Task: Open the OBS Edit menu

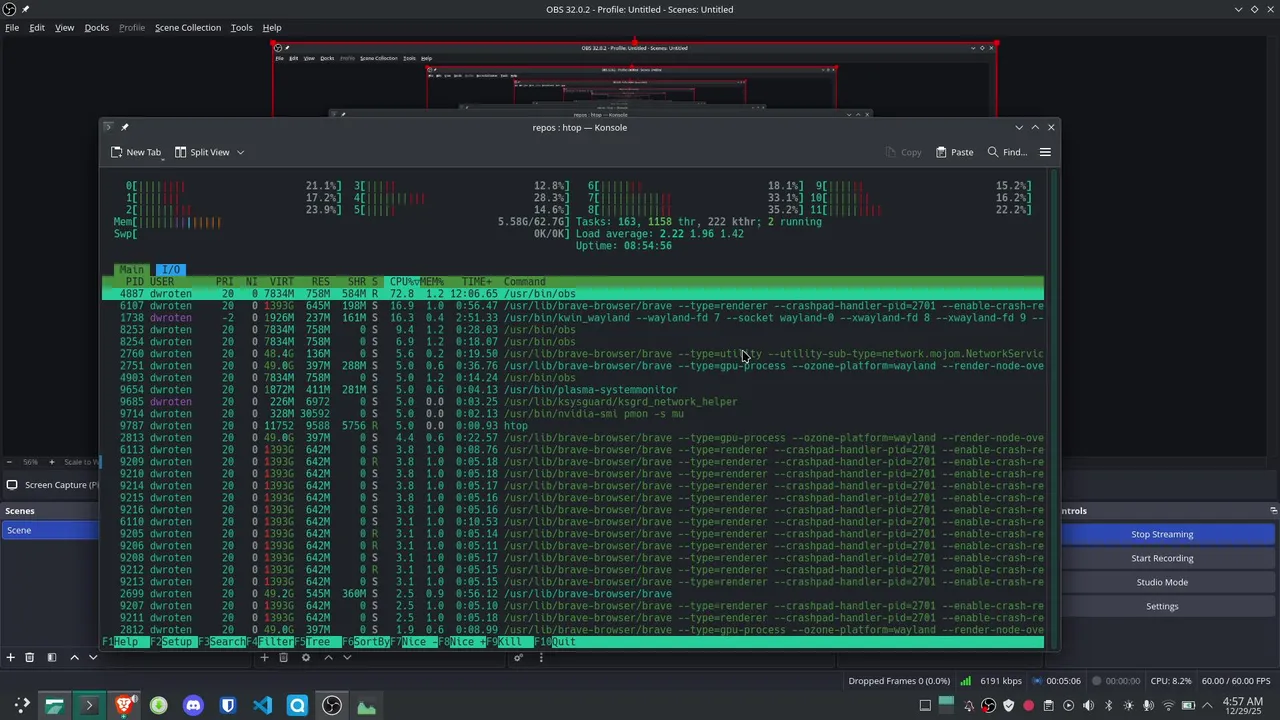Action: point(37,28)
